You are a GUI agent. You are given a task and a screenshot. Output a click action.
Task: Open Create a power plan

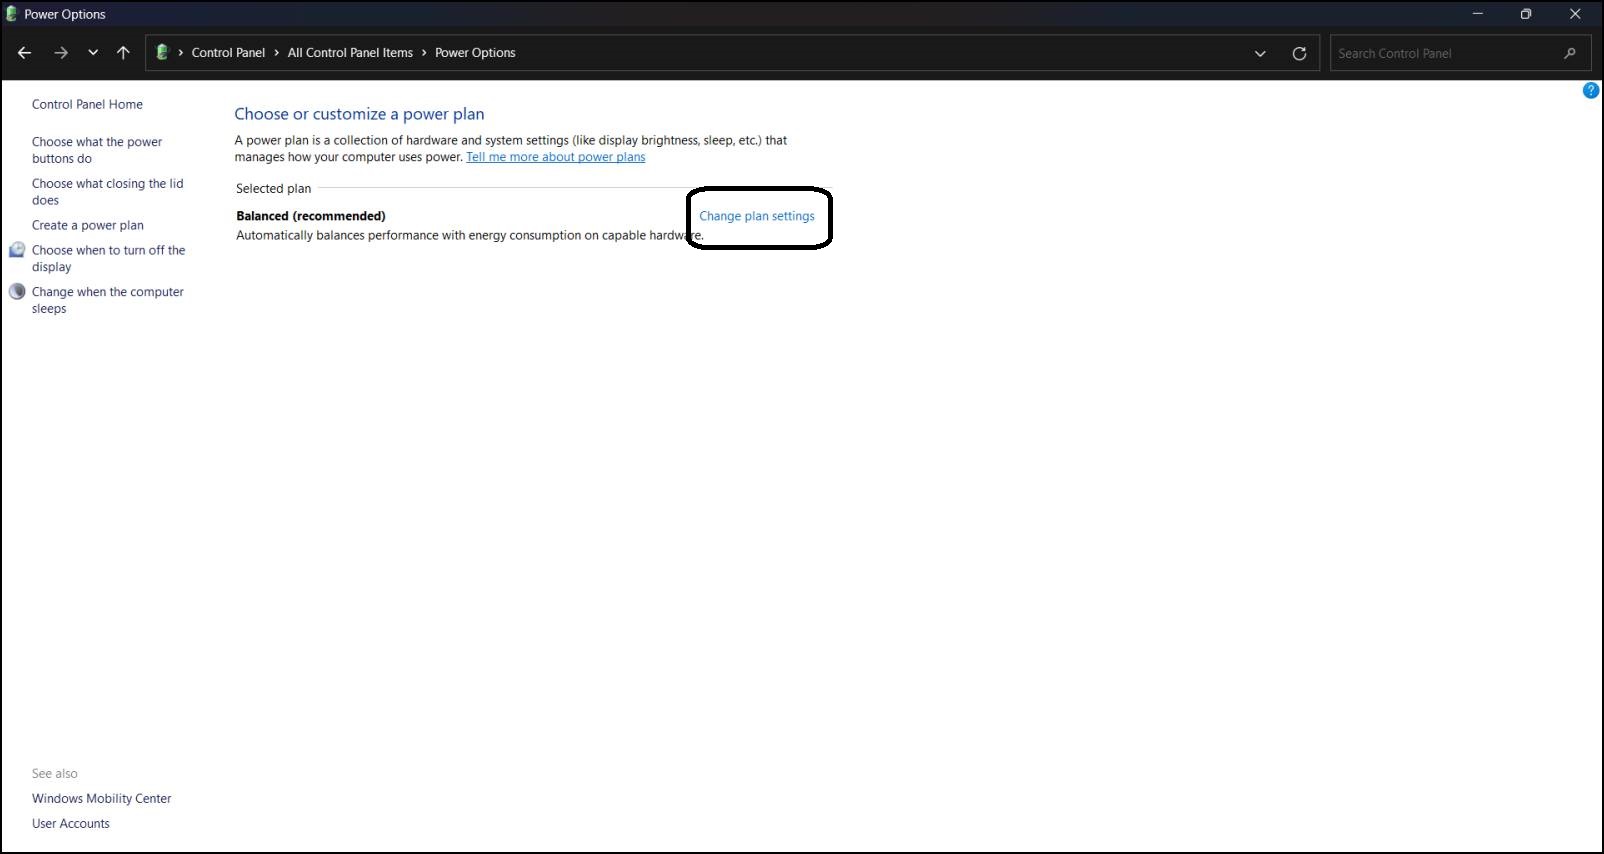(88, 225)
